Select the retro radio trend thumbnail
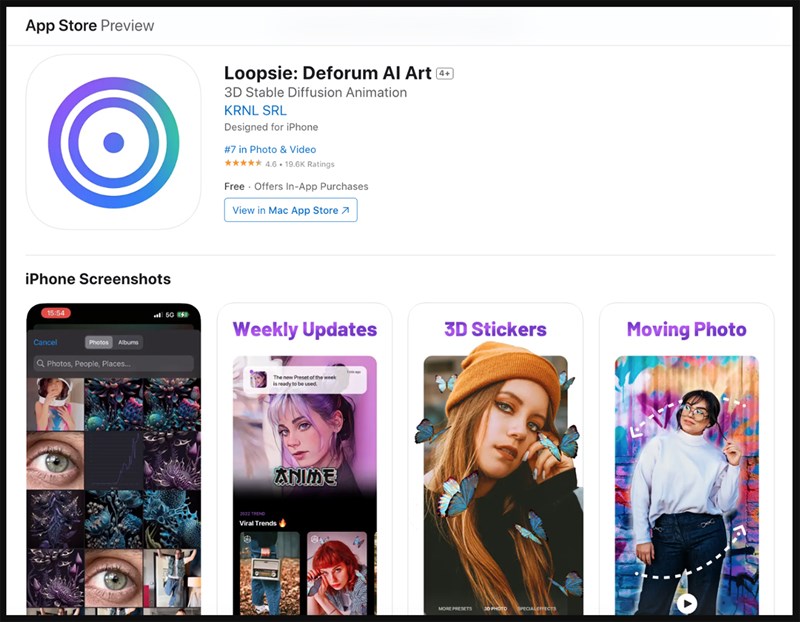Screen dimensions: 800x622 269,574
